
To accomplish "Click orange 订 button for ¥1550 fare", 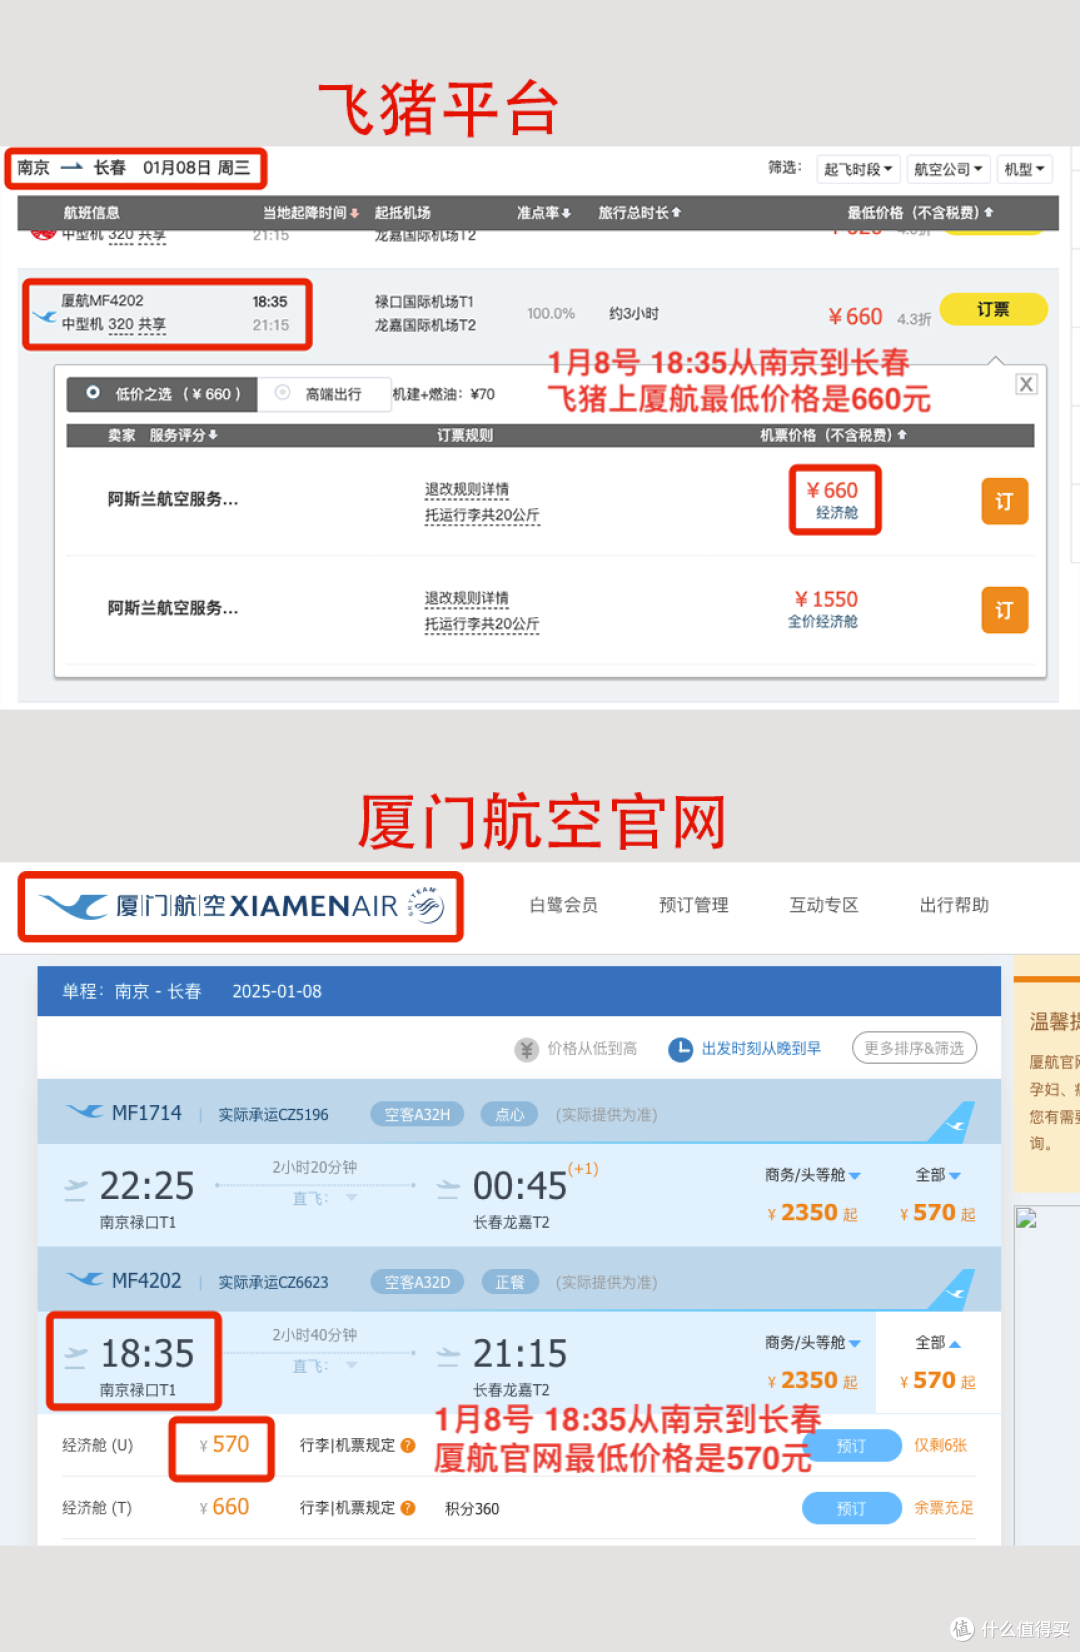I will coord(1004,610).
